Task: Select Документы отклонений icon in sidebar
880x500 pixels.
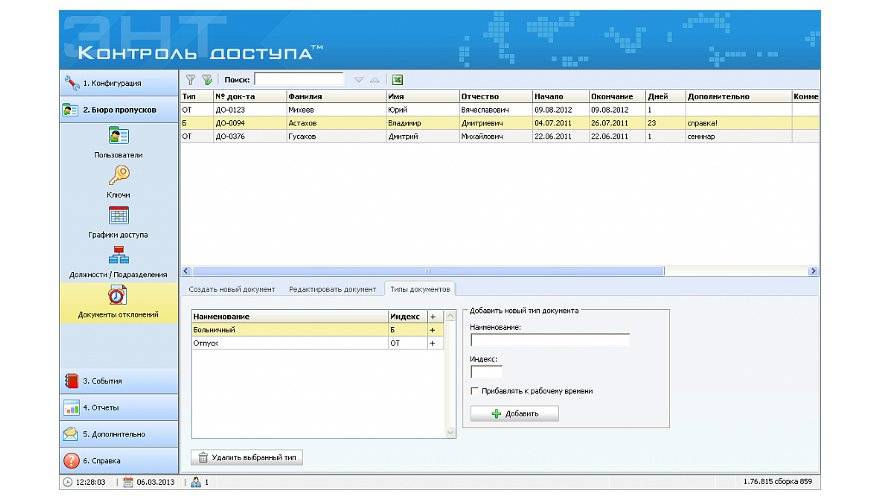Action: pos(118,296)
